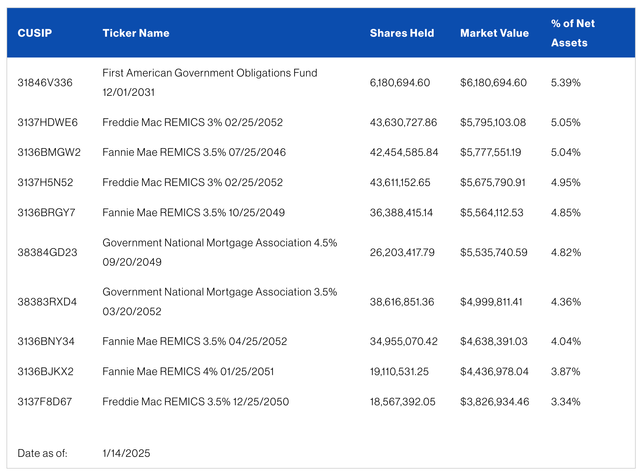Viewport: 640px width, 473px height.
Task: Select shares held 42,454,585.84
Action: (x=404, y=152)
